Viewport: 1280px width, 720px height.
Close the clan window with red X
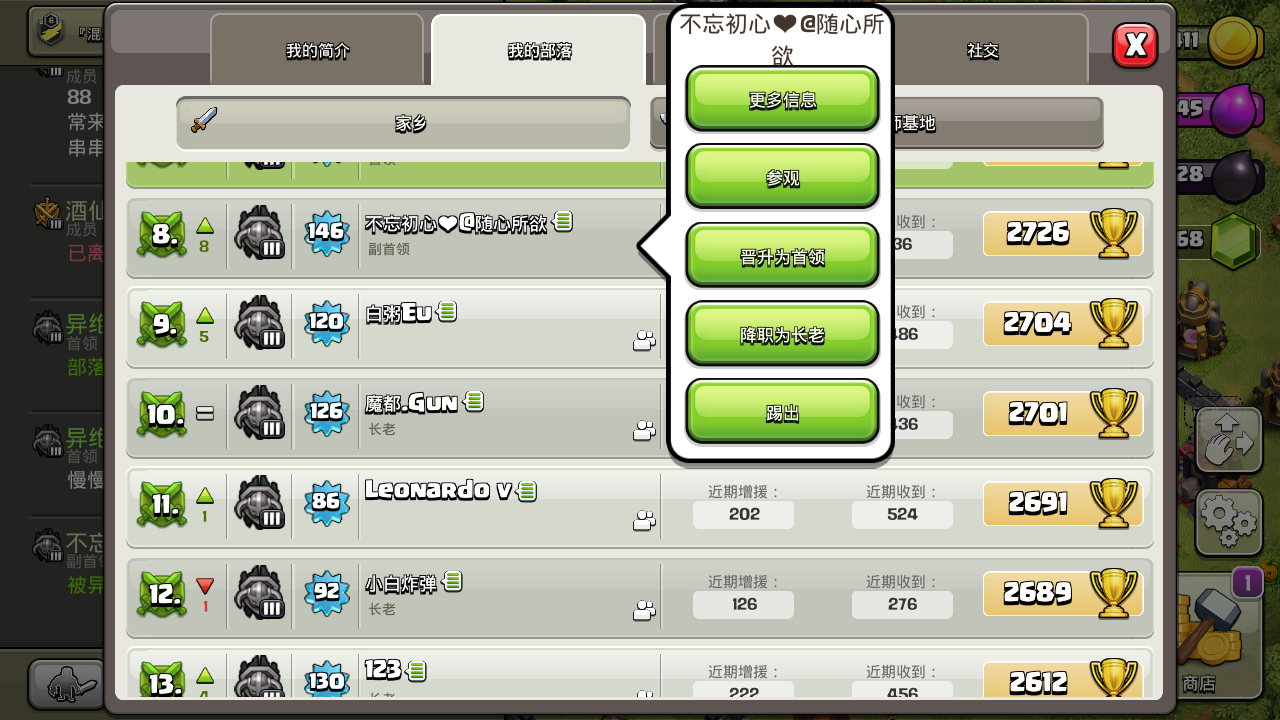[x=1135, y=45]
